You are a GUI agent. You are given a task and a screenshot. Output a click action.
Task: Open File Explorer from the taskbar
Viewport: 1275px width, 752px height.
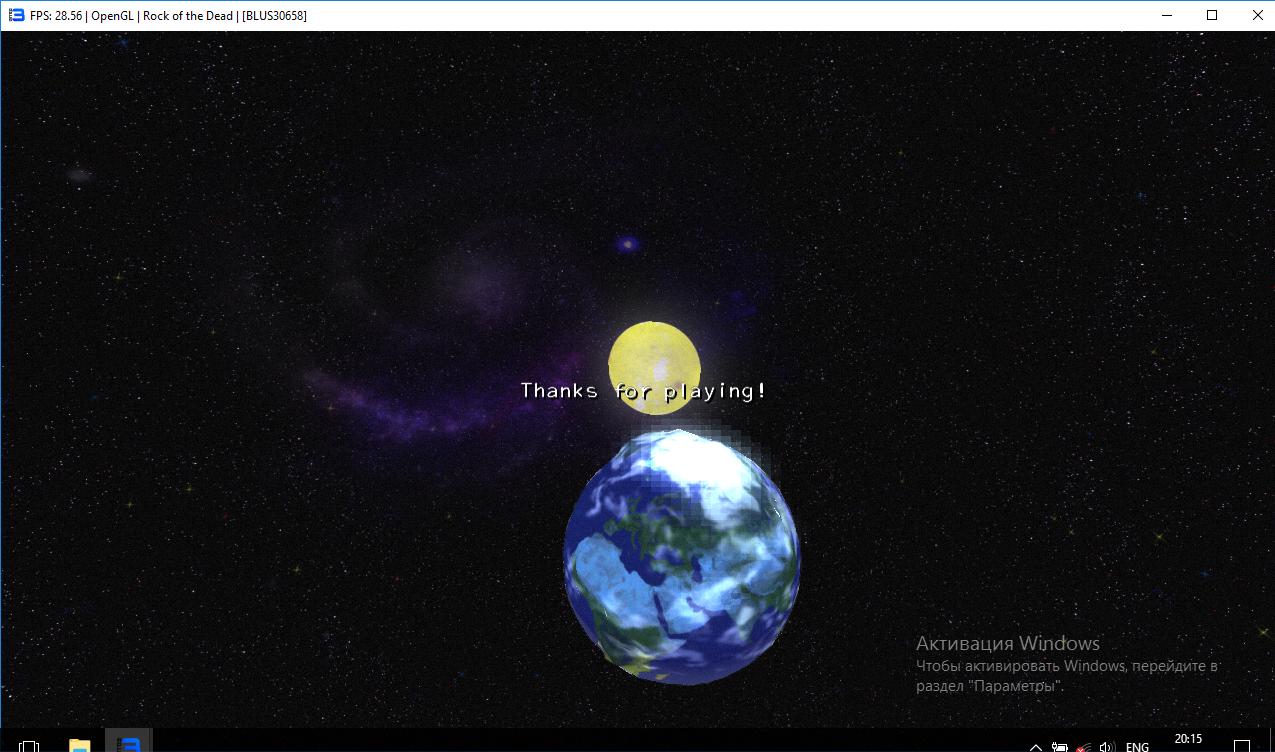coord(79,745)
